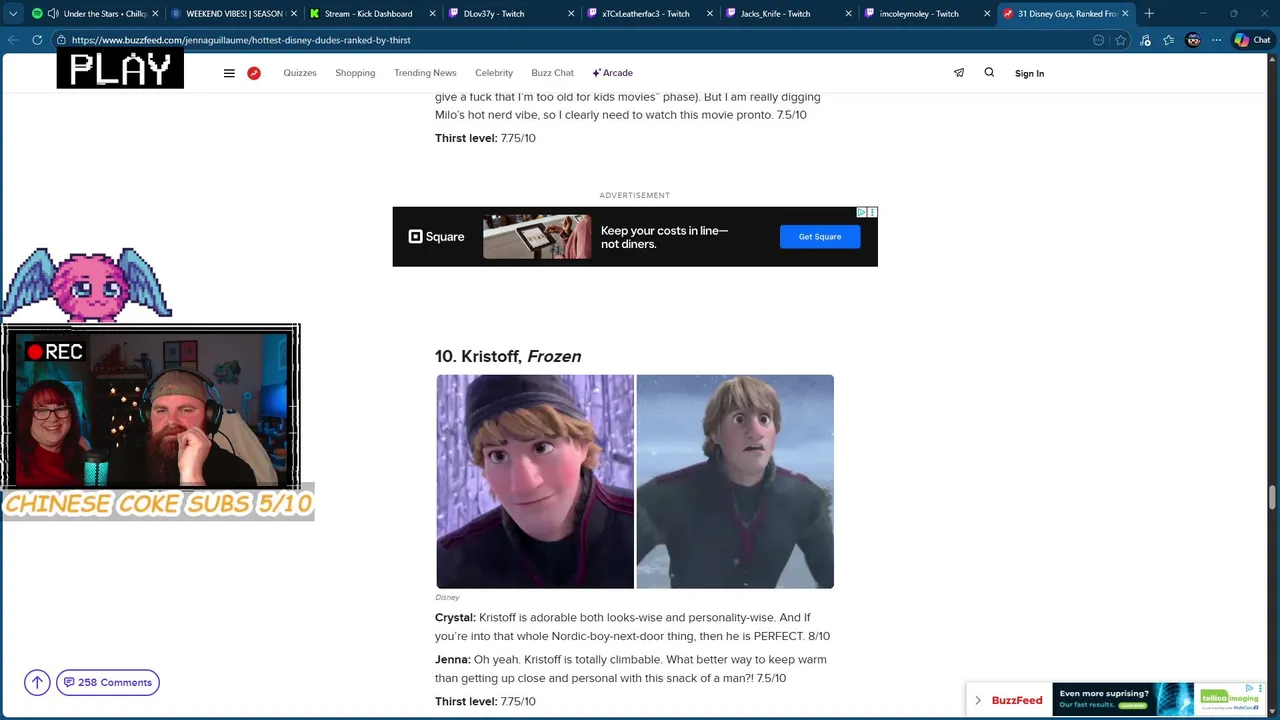The width and height of the screenshot is (1280, 720).
Task: Open the tab list dropdown chevron
Action: (13, 14)
